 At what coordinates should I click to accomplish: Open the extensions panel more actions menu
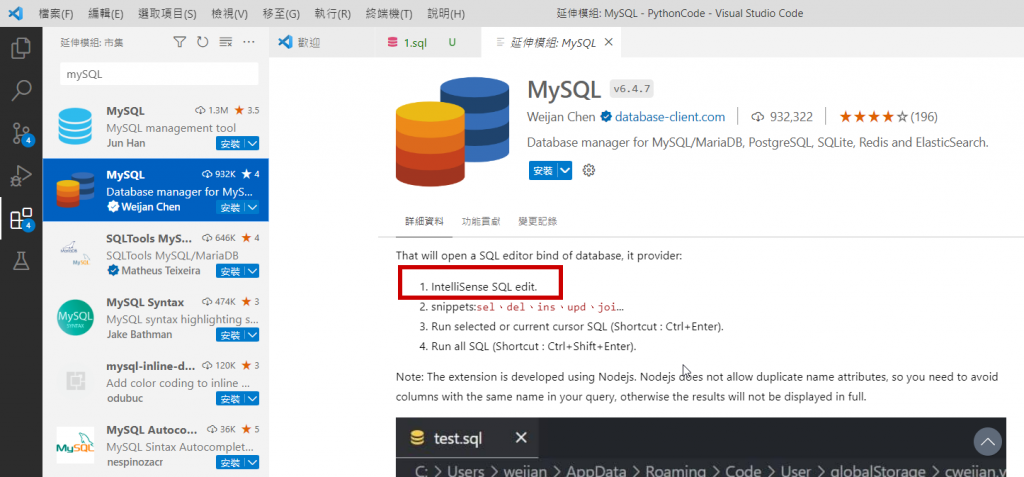click(248, 42)
